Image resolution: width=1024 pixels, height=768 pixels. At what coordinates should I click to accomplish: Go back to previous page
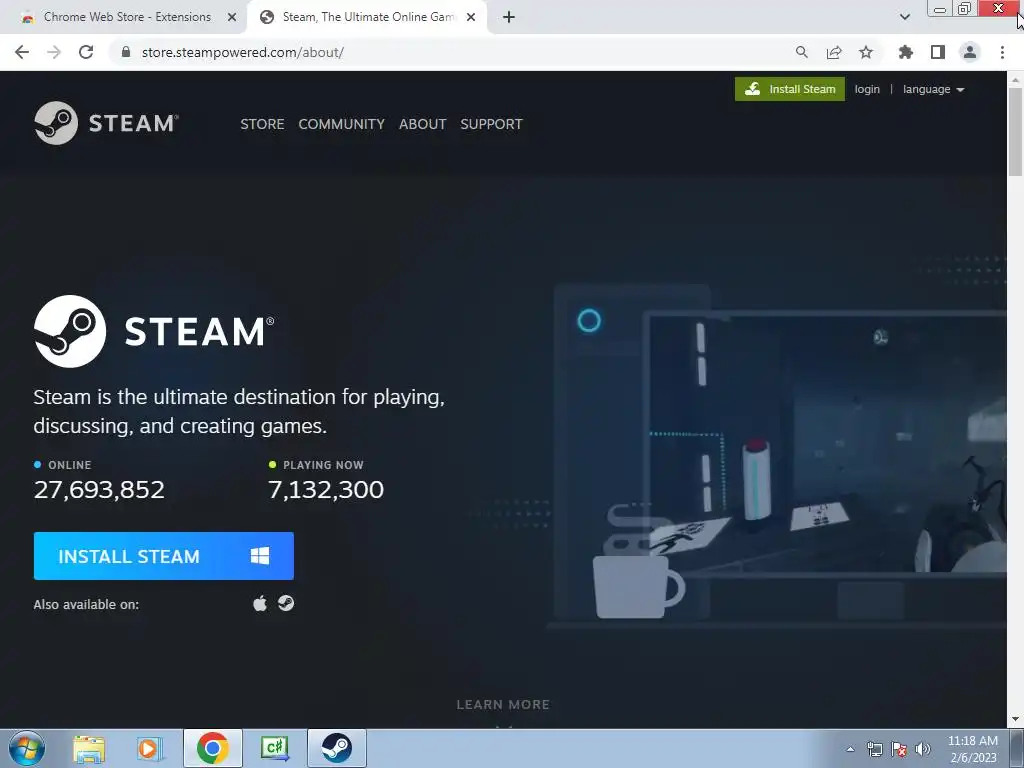tap(22, 52)
